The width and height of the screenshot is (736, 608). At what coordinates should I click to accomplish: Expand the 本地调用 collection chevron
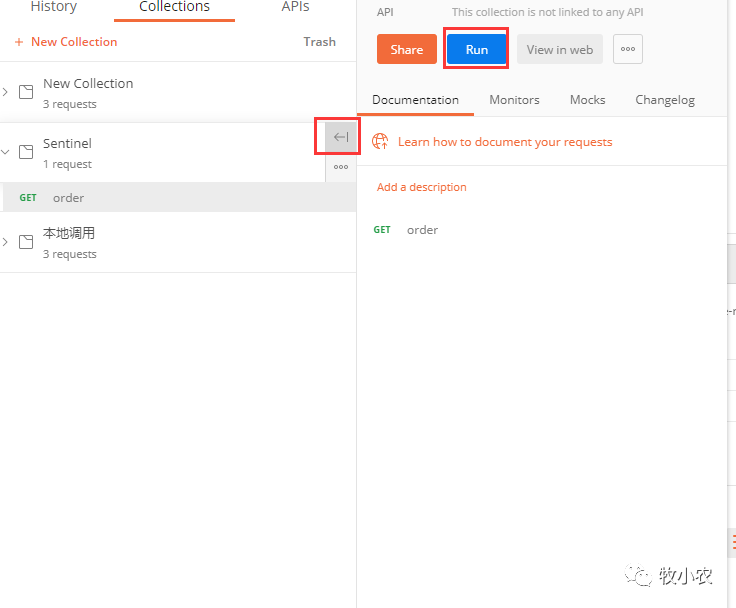click(5, 242)
